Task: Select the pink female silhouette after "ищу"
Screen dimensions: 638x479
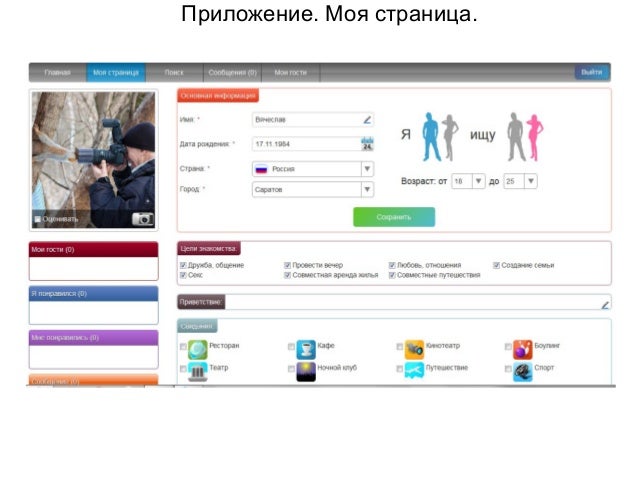Action: tap(535, 138)
